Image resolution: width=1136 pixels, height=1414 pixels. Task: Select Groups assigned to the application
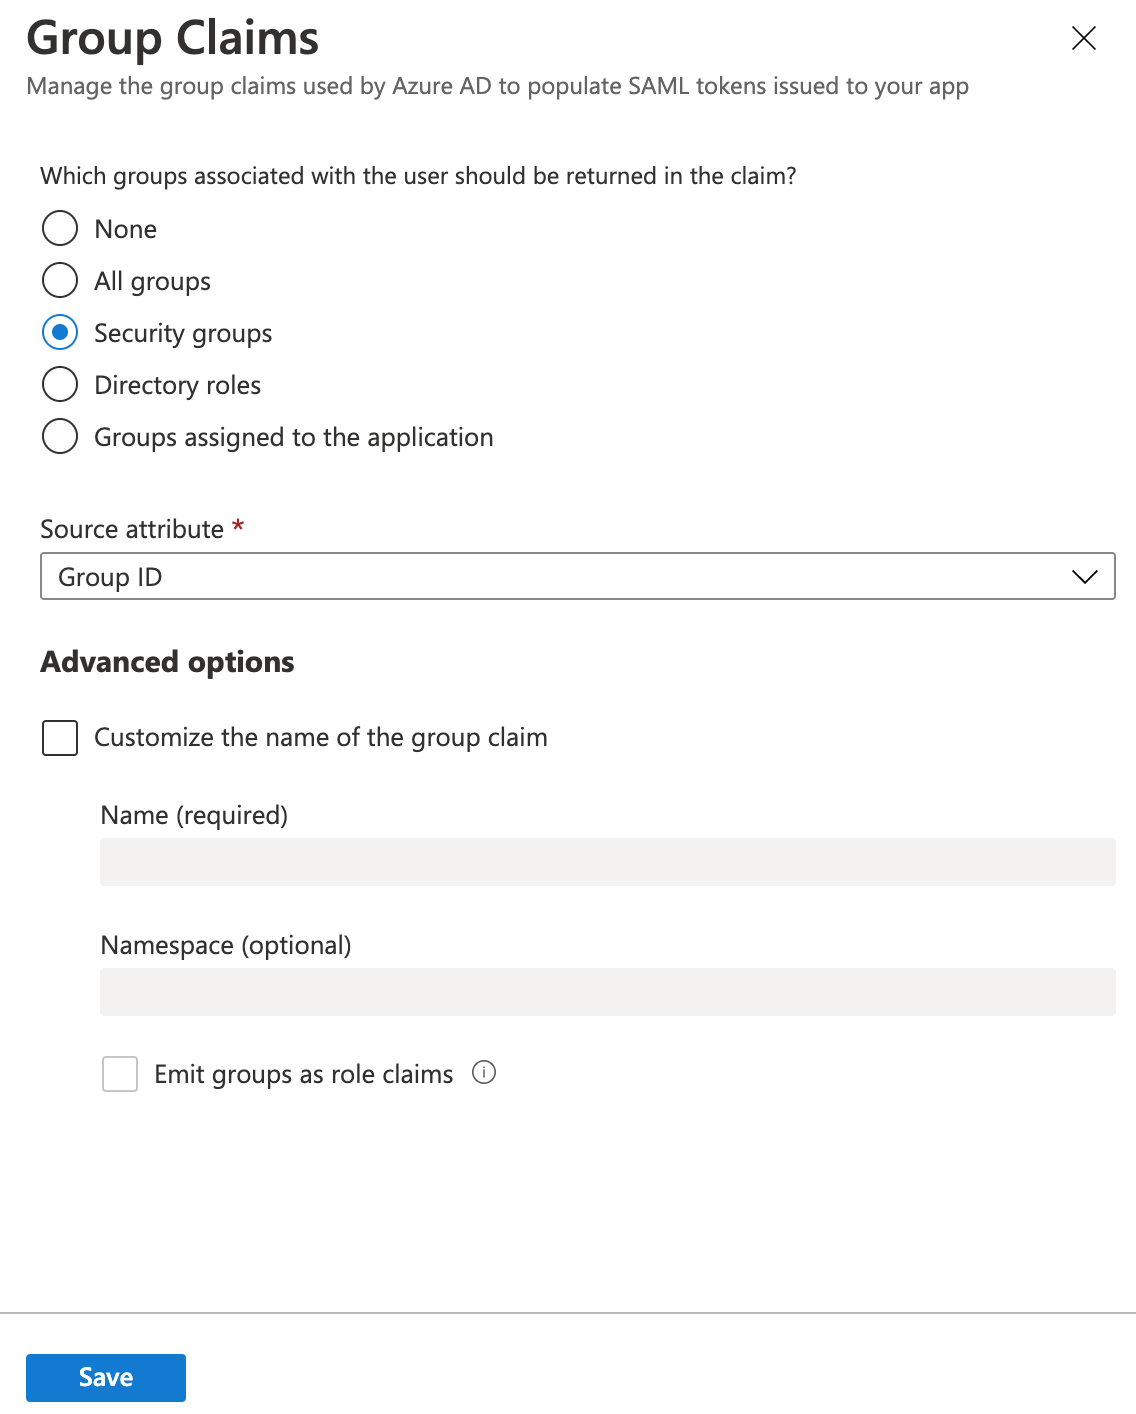(60, 436)
